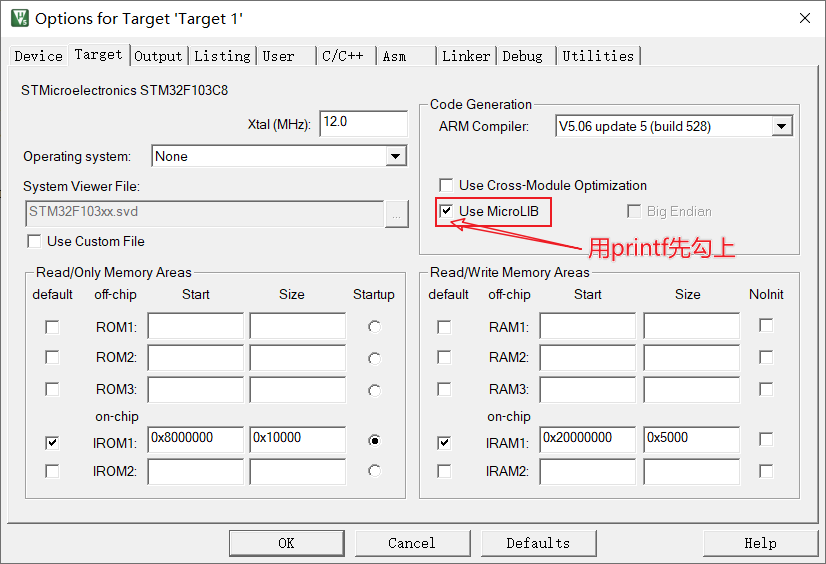The height and width of the screenshot is (564, 826).
Task: Uncheck the IRAM1 default checkbox
Action: point(444,443)
